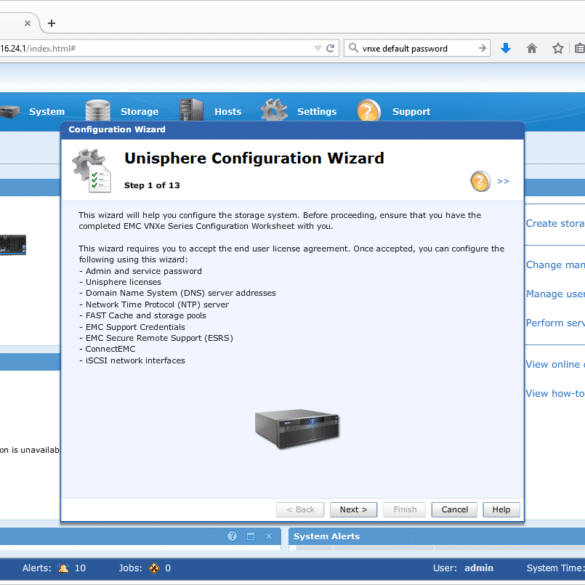The width and height of the screenshot is (585, 585).
Task: Close the current browser tab
Action: coord(27,23)
